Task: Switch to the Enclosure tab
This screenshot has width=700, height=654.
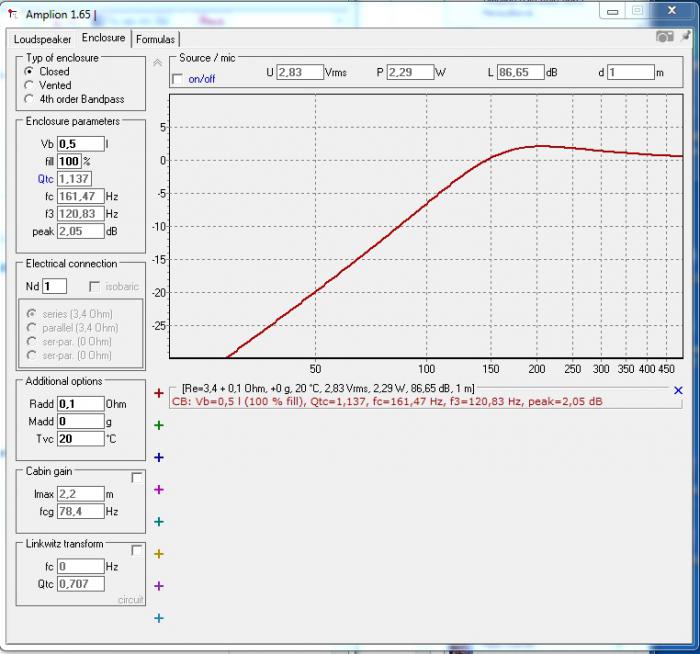Action: pyautogui.click(x=104, y=38)
